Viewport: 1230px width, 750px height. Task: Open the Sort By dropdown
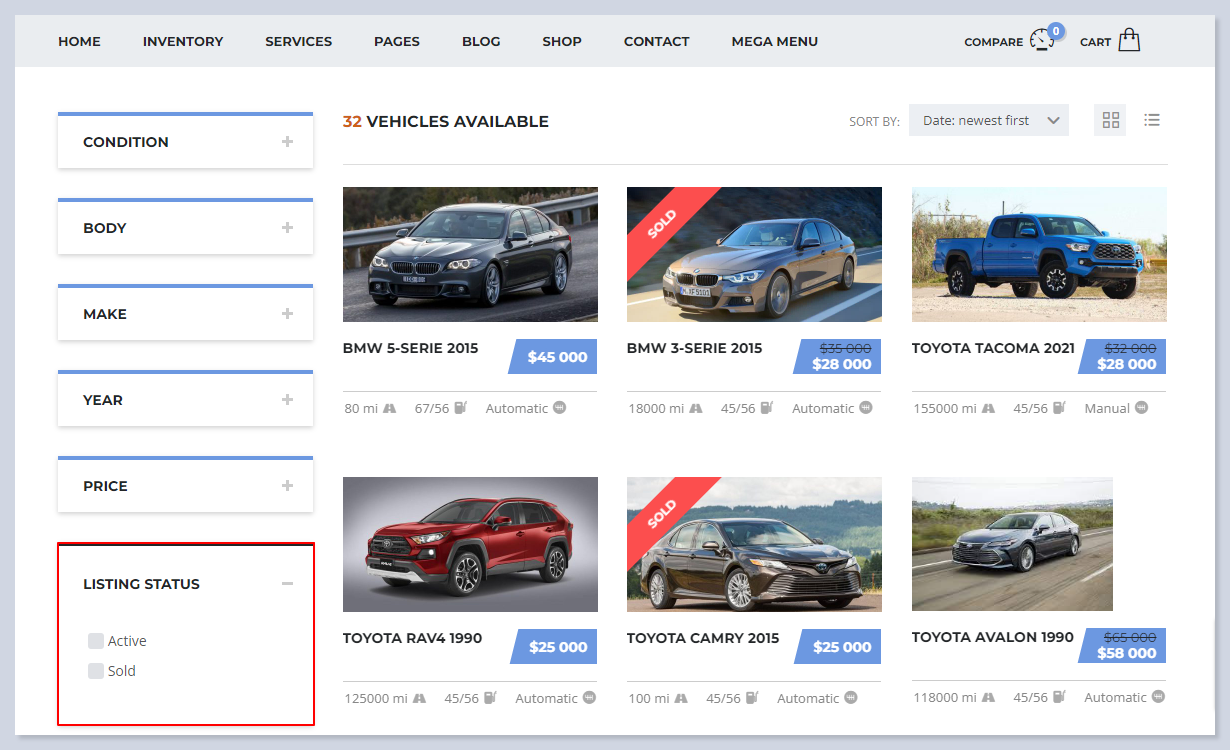tap(988, 120)
